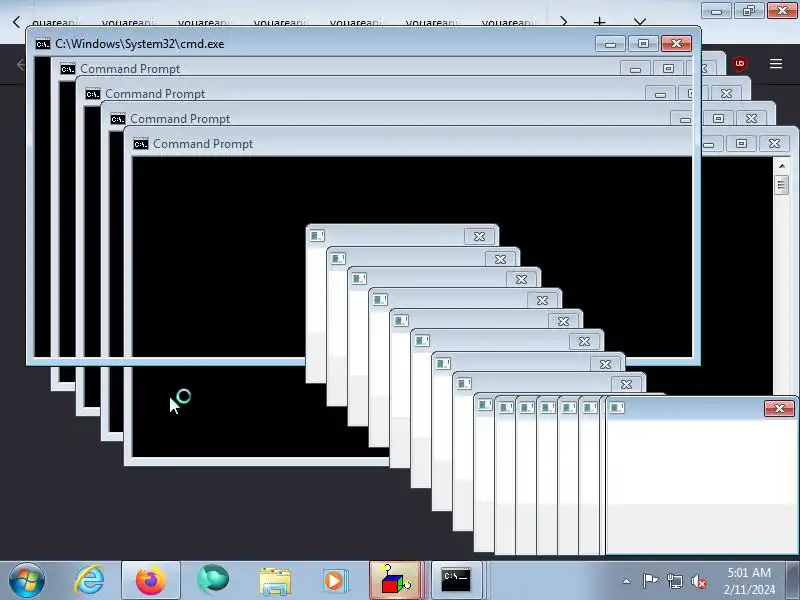Screen dimensions: 800x600
Task: Close the rightmost background Command Prompt window
Action: tap(774, 143)
